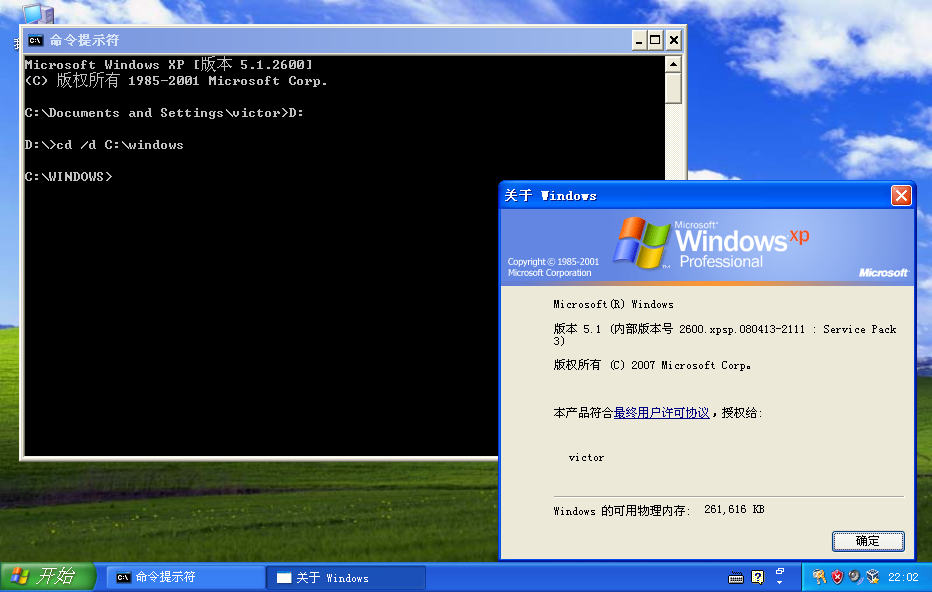Click the command prompt vertical scroll thumb
Screen dimensions: 932x592
673,88
